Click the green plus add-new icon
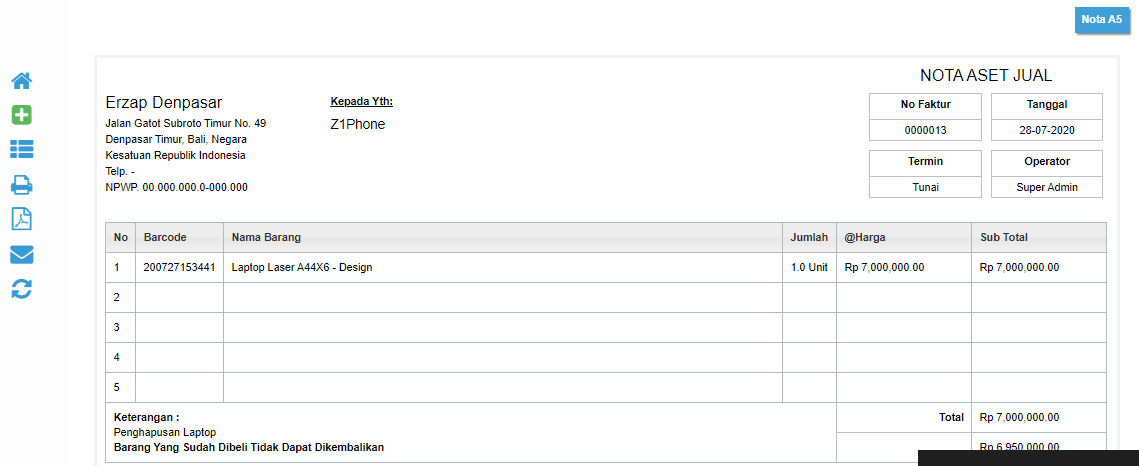Image resolution: width=1139 pixels, height=466 pixels. 22,115
